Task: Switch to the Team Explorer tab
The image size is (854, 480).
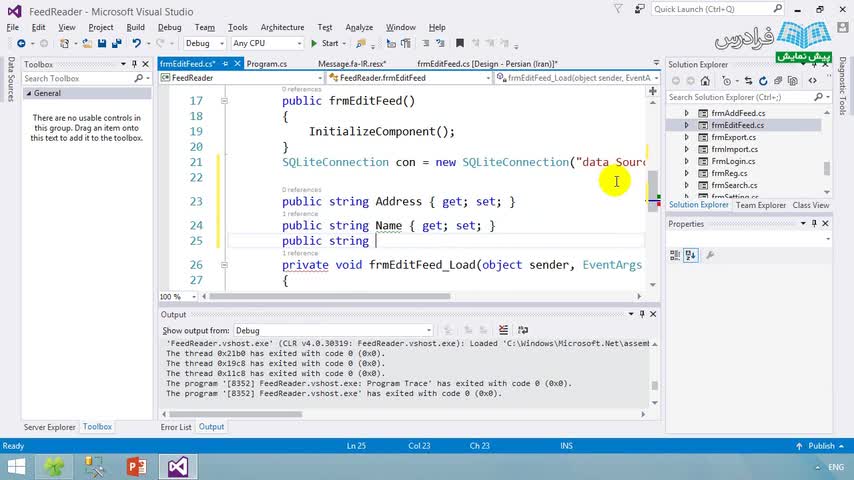Action: click(760, 205)
